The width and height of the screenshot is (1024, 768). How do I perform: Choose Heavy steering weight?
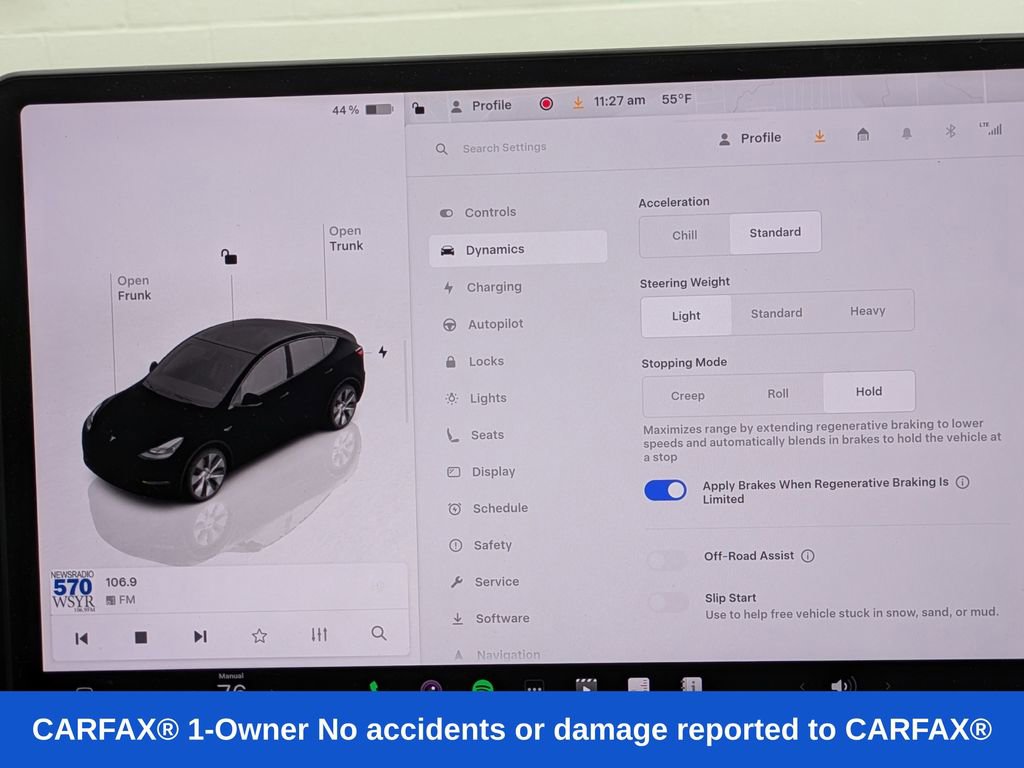(x=867, y=311)
